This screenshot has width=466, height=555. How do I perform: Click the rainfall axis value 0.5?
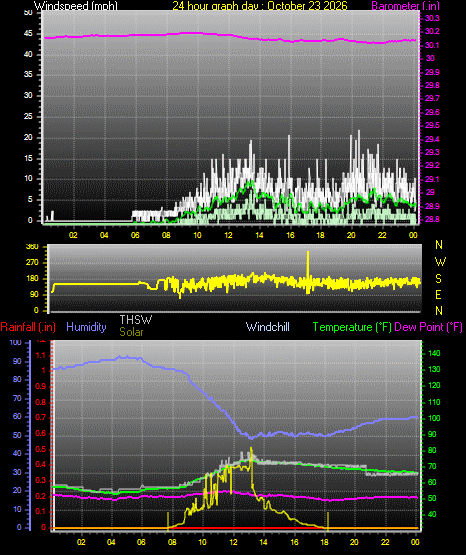(x=41, y=449)
